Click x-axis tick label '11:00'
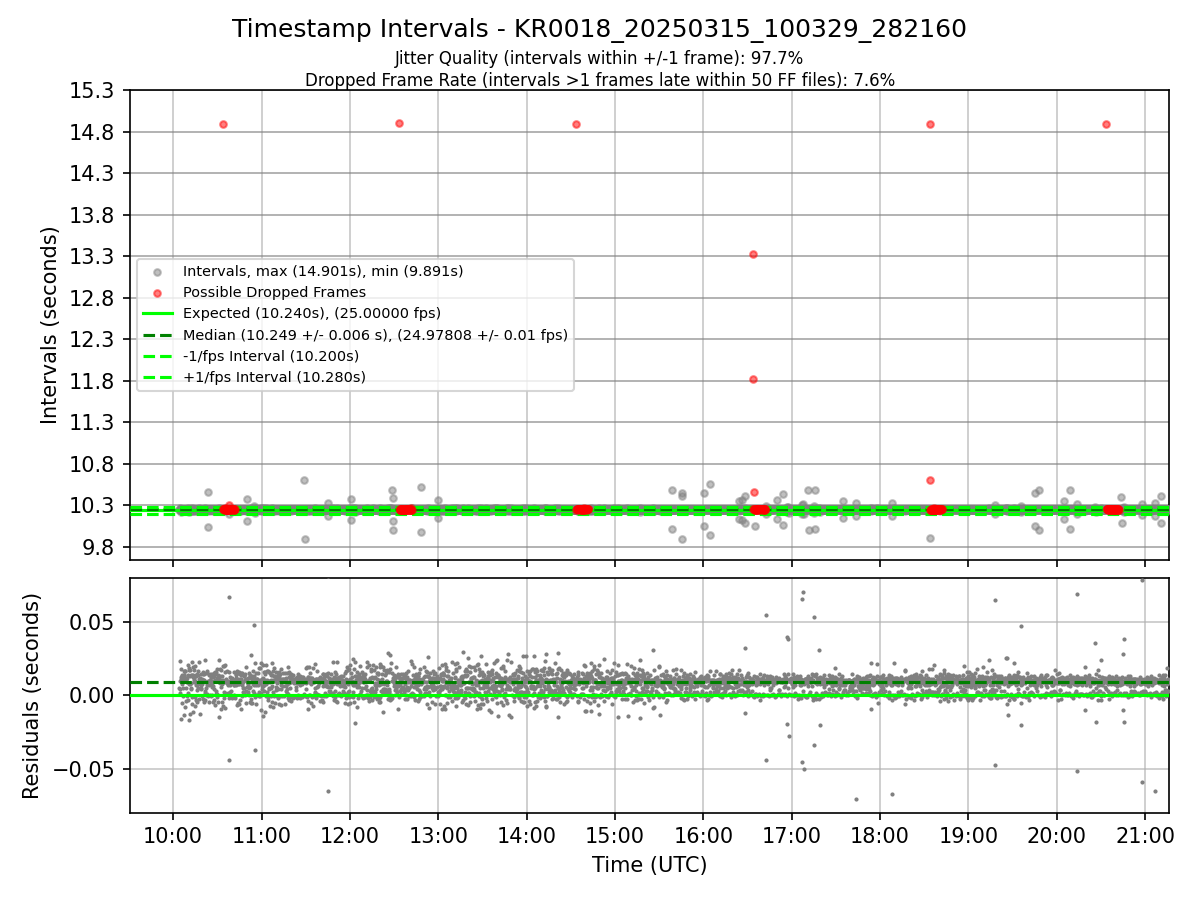The image size is (1200, 900). pos(262,835)
